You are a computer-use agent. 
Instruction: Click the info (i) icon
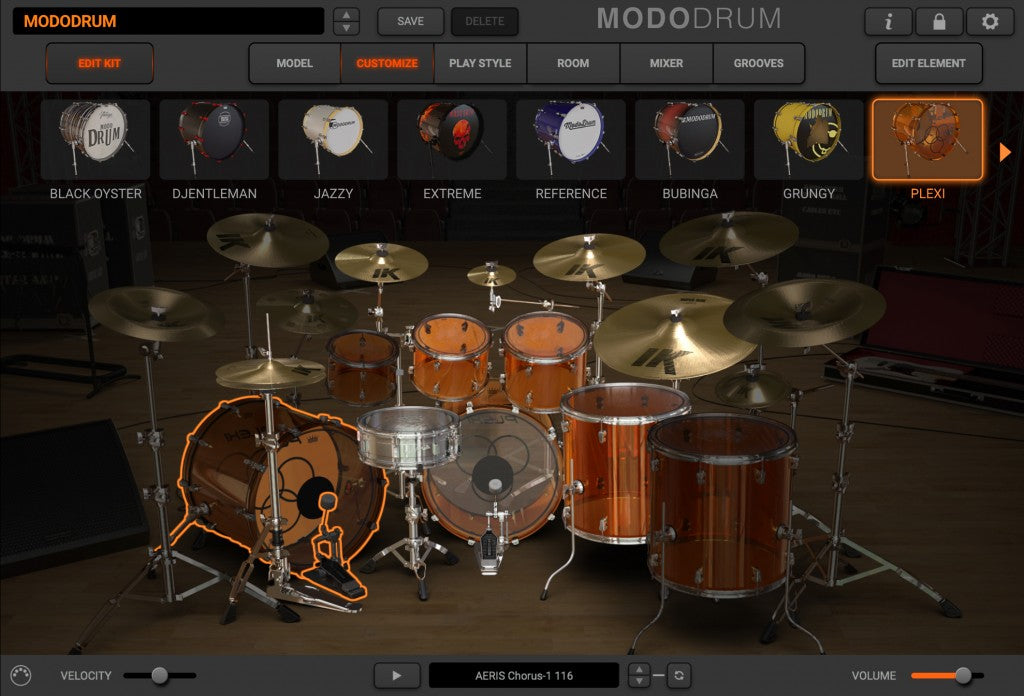[888, 21]
